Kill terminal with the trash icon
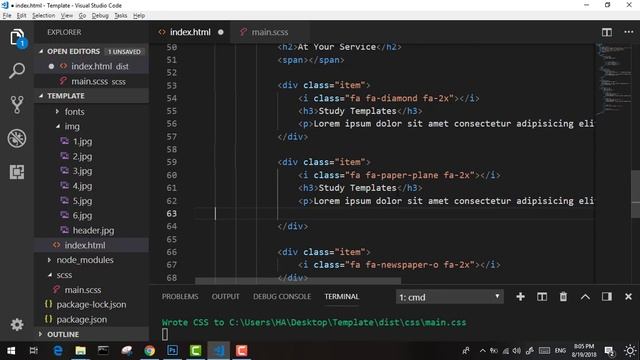Viewport: 640px width, 360px height. click(563, 297)
